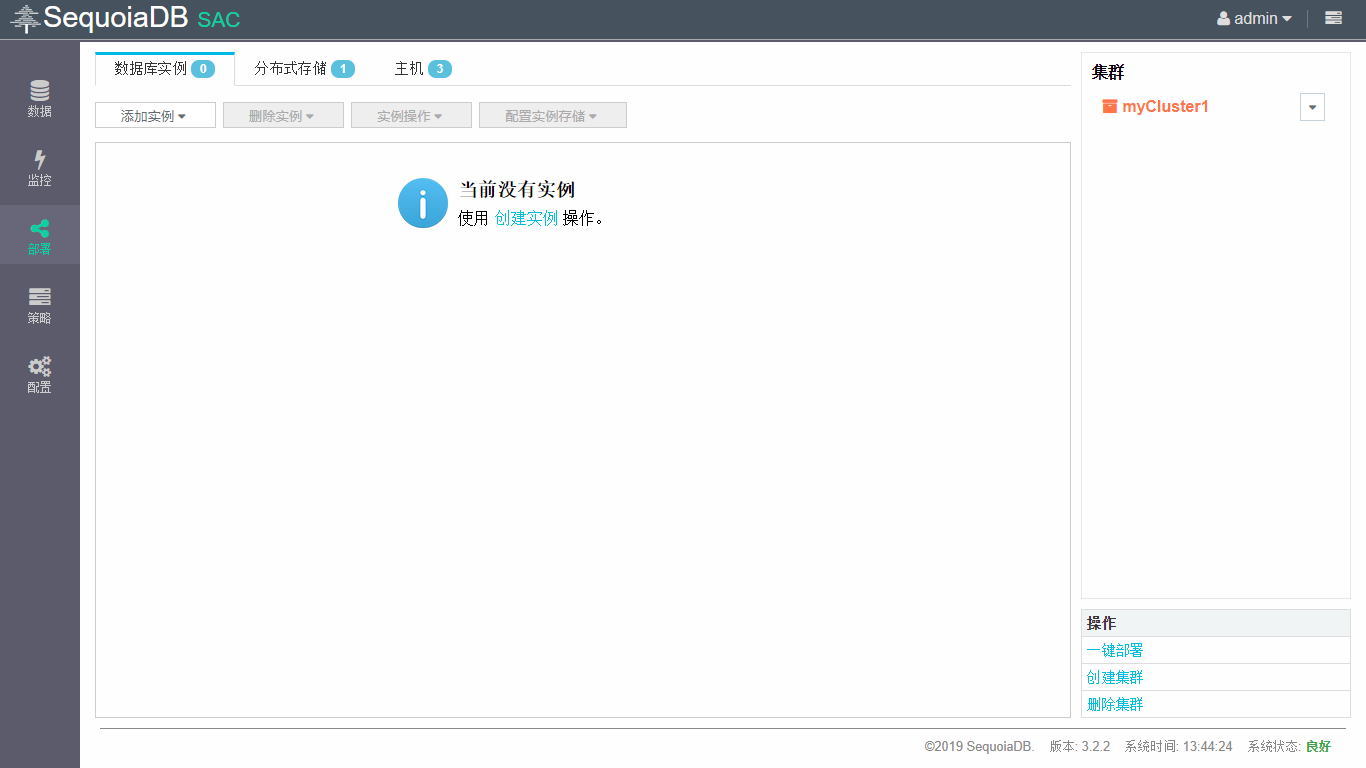1366x768 pixels.
Task: Switch to the 数据库实例 tab
Action: (x=165, y=69)
